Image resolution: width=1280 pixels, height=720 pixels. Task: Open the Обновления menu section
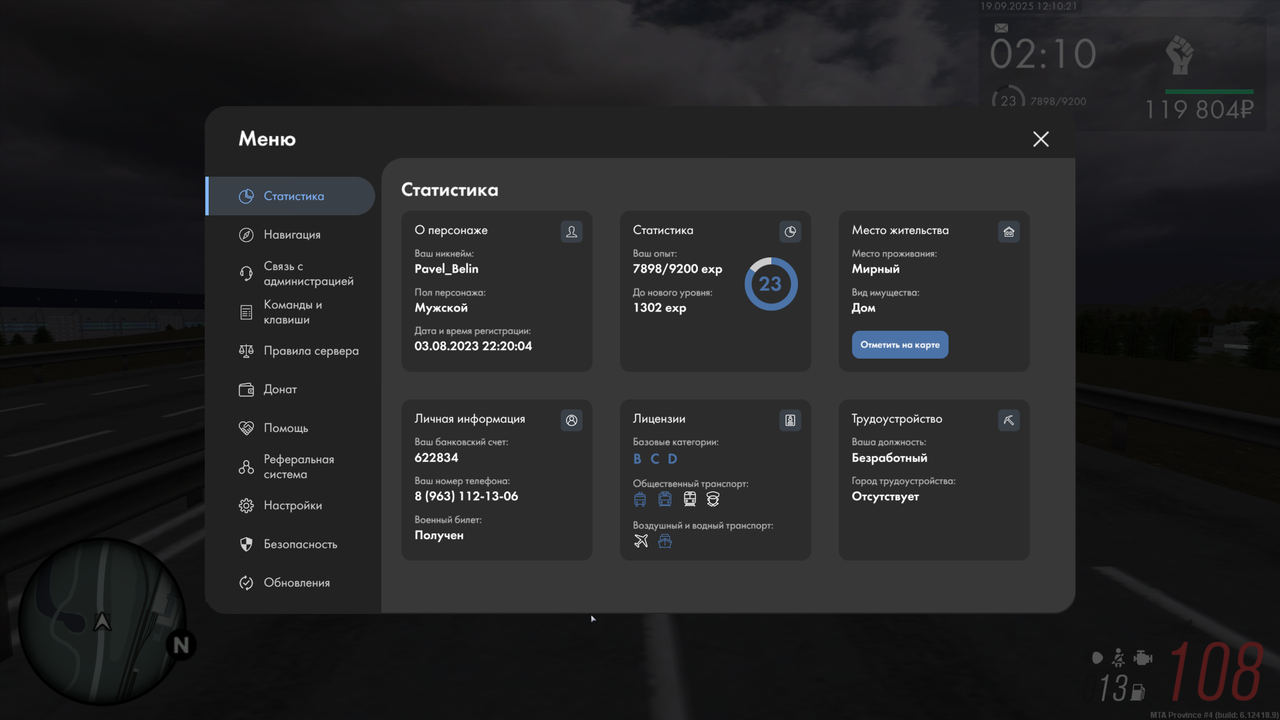290,583
